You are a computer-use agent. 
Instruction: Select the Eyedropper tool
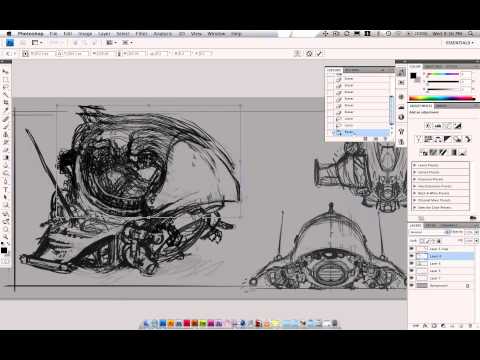click(5, 110)
